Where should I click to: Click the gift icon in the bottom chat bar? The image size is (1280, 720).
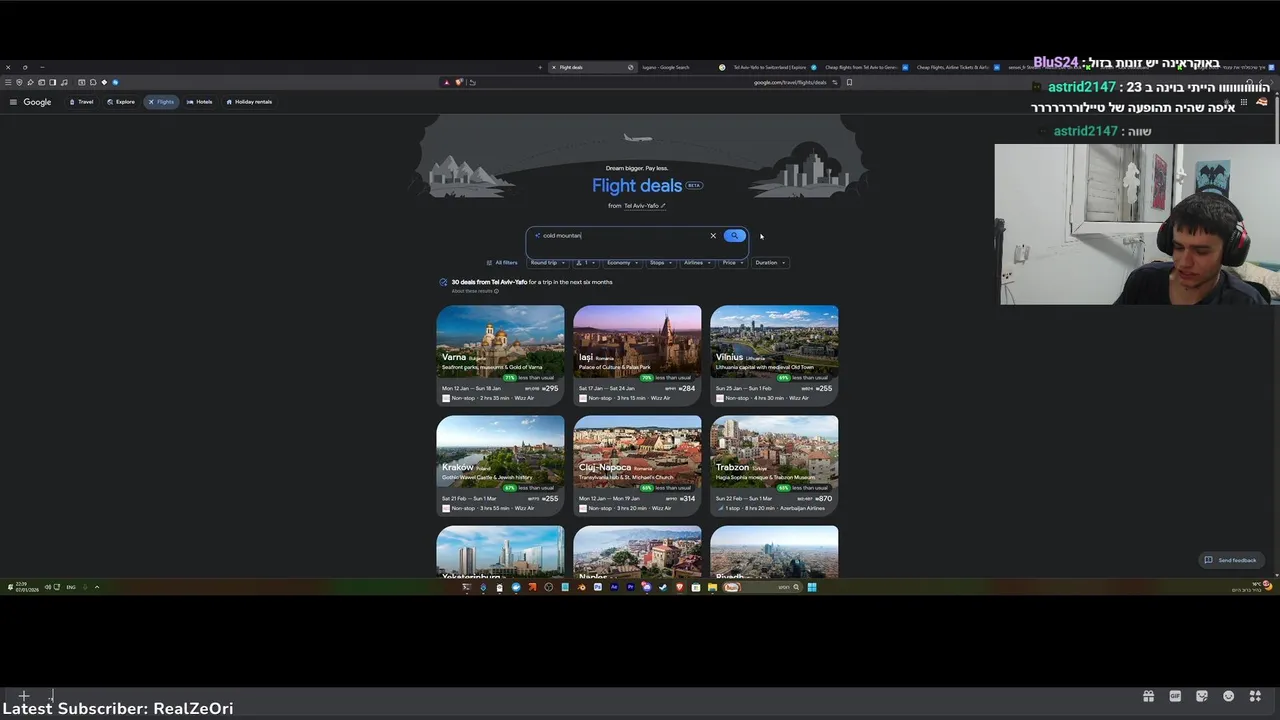tap(1148, 696)
